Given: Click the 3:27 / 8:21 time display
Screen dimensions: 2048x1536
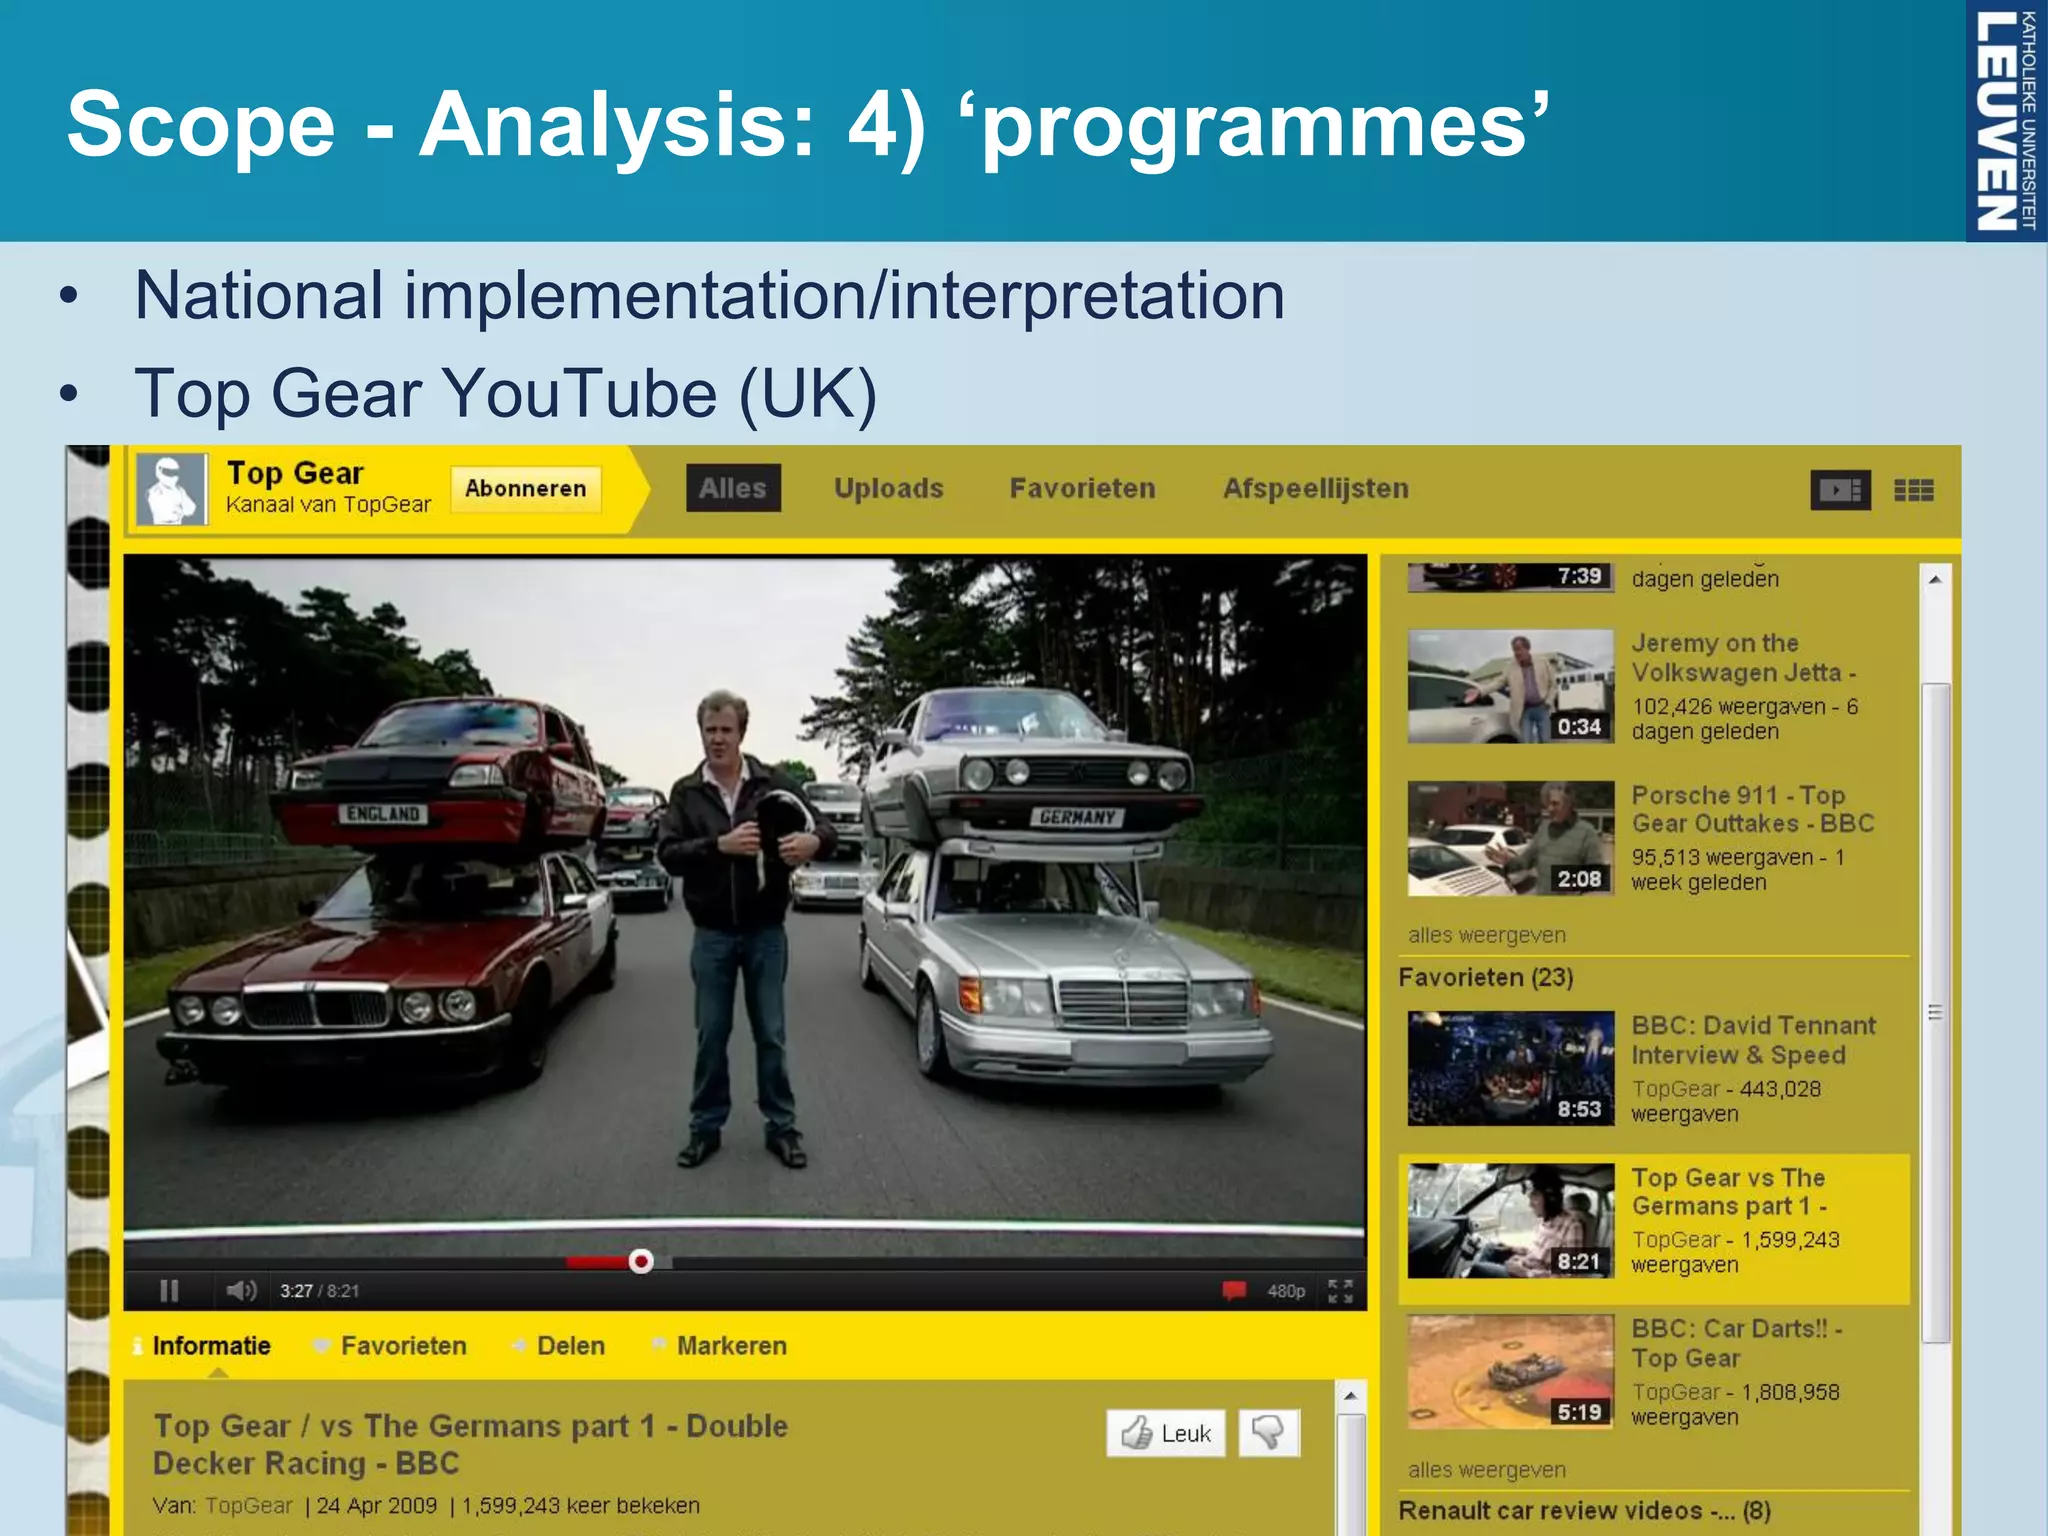Looking at the screenshot, I should coord(319,1291).
